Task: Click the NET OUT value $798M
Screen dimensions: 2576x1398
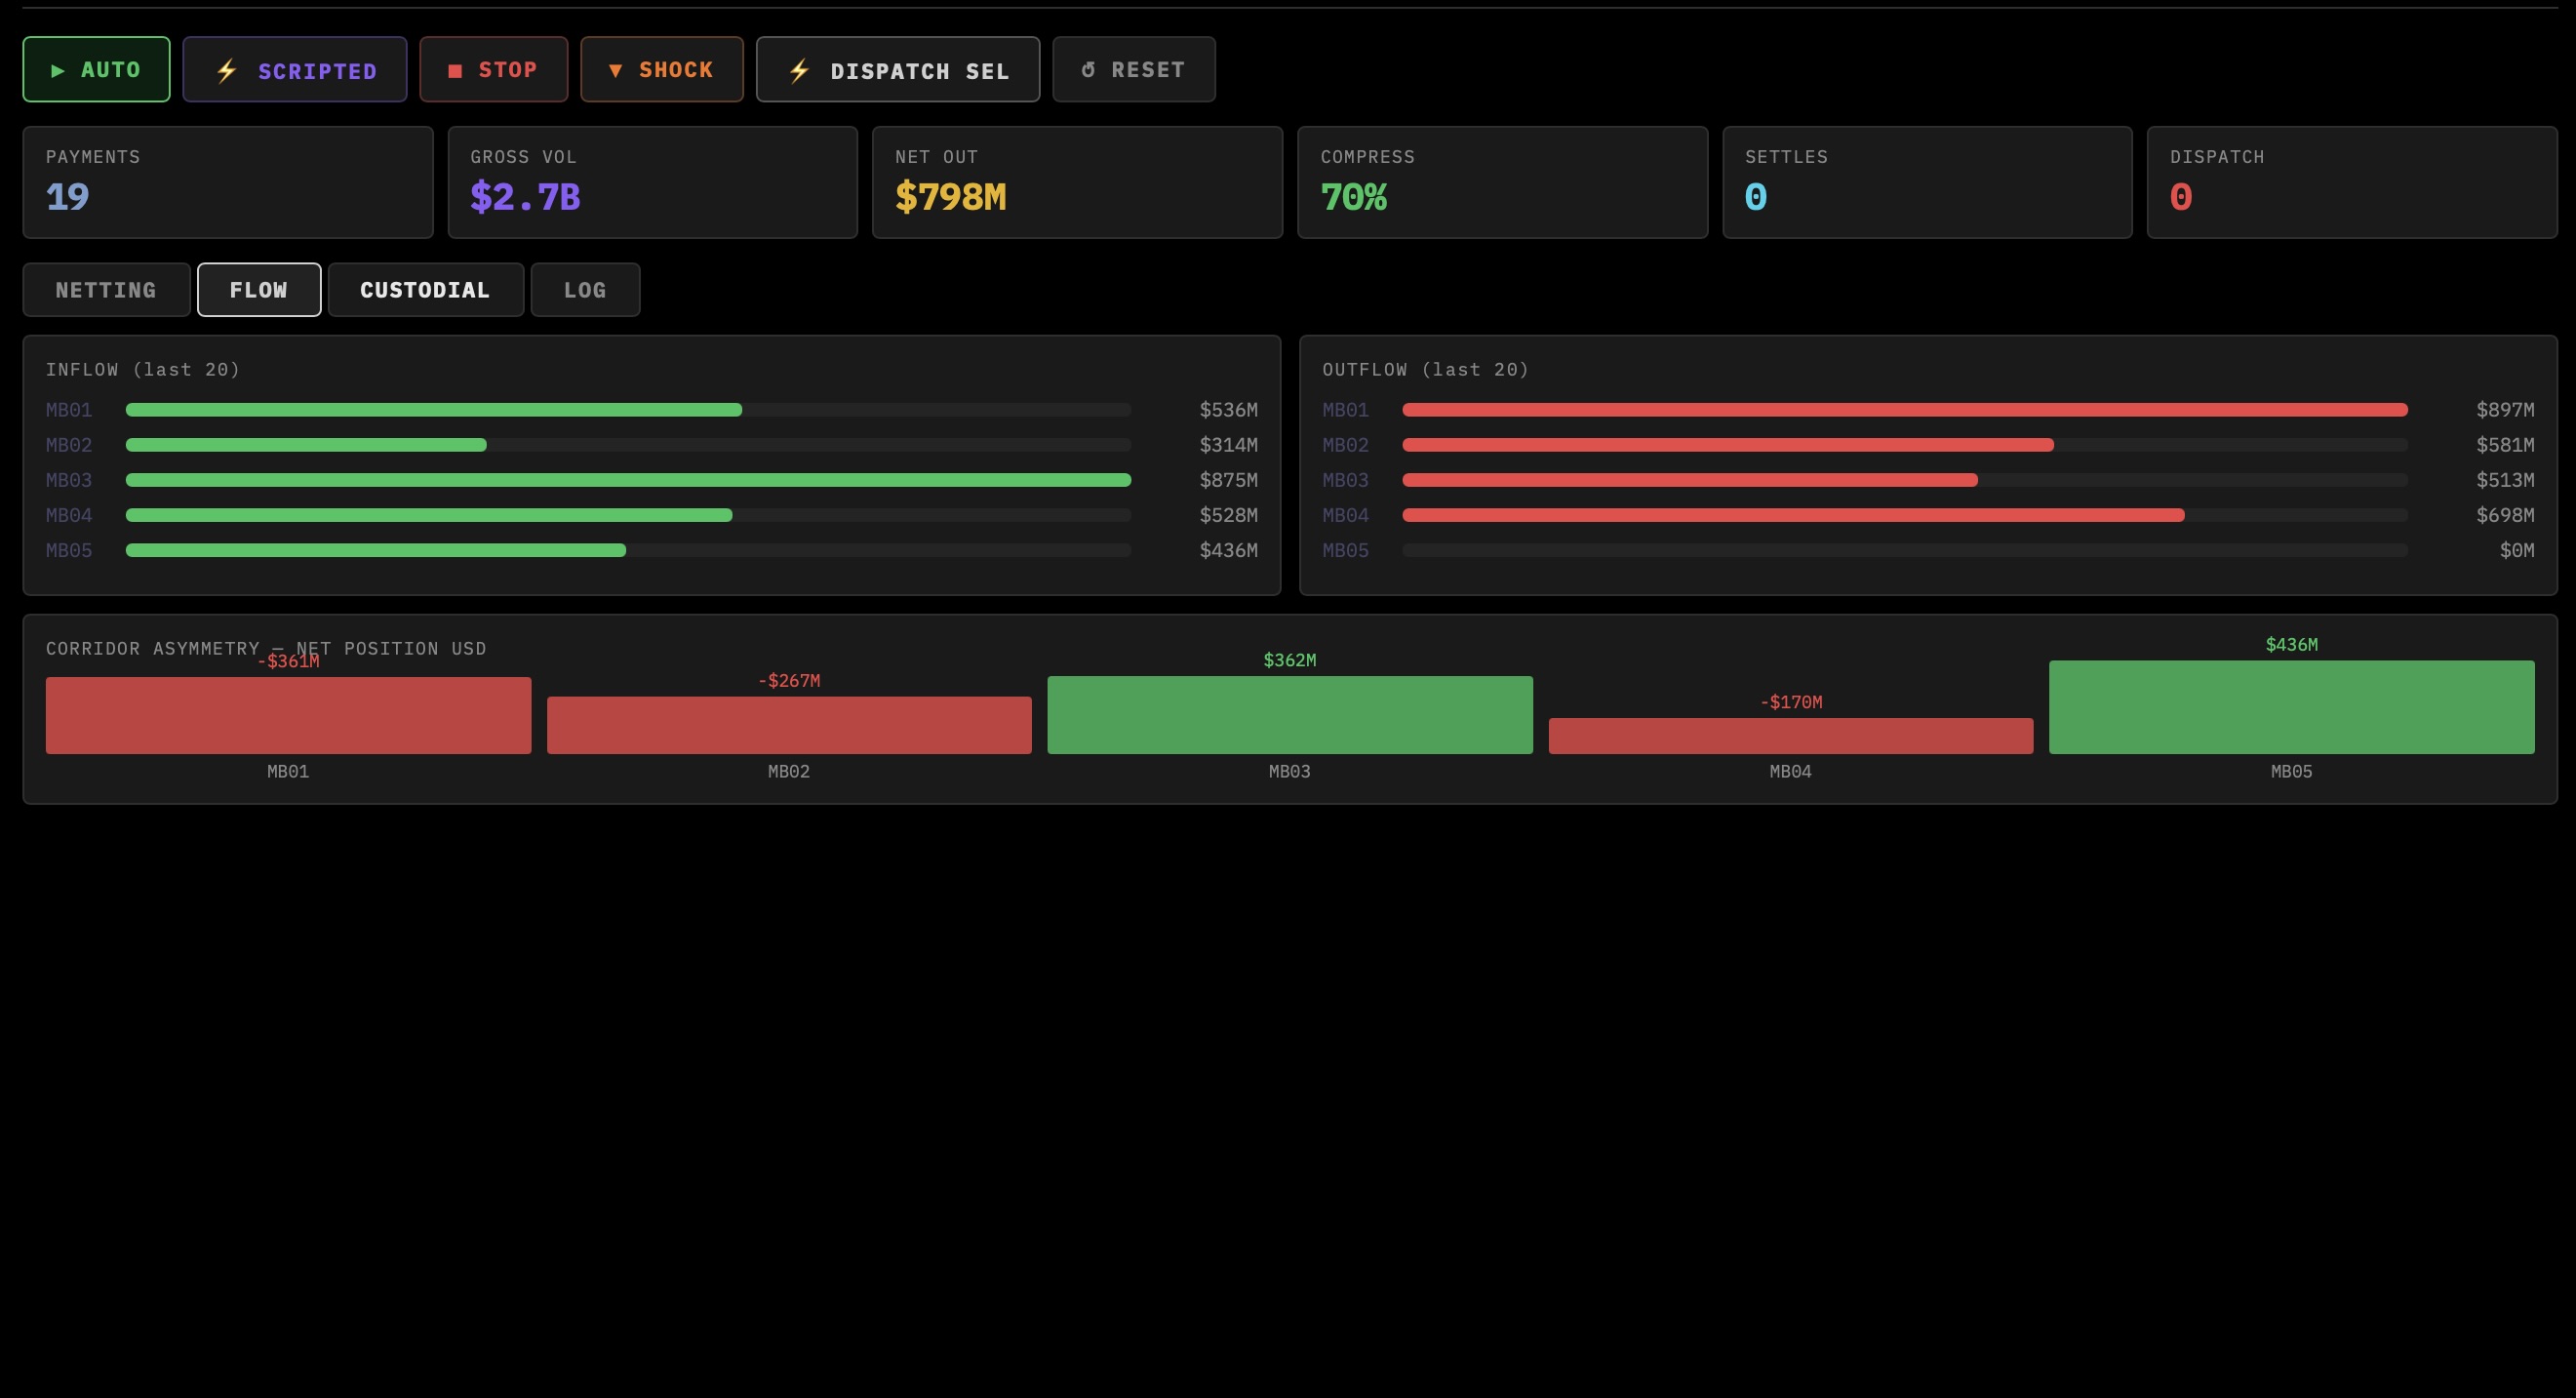Action: (x=950, y=197)
